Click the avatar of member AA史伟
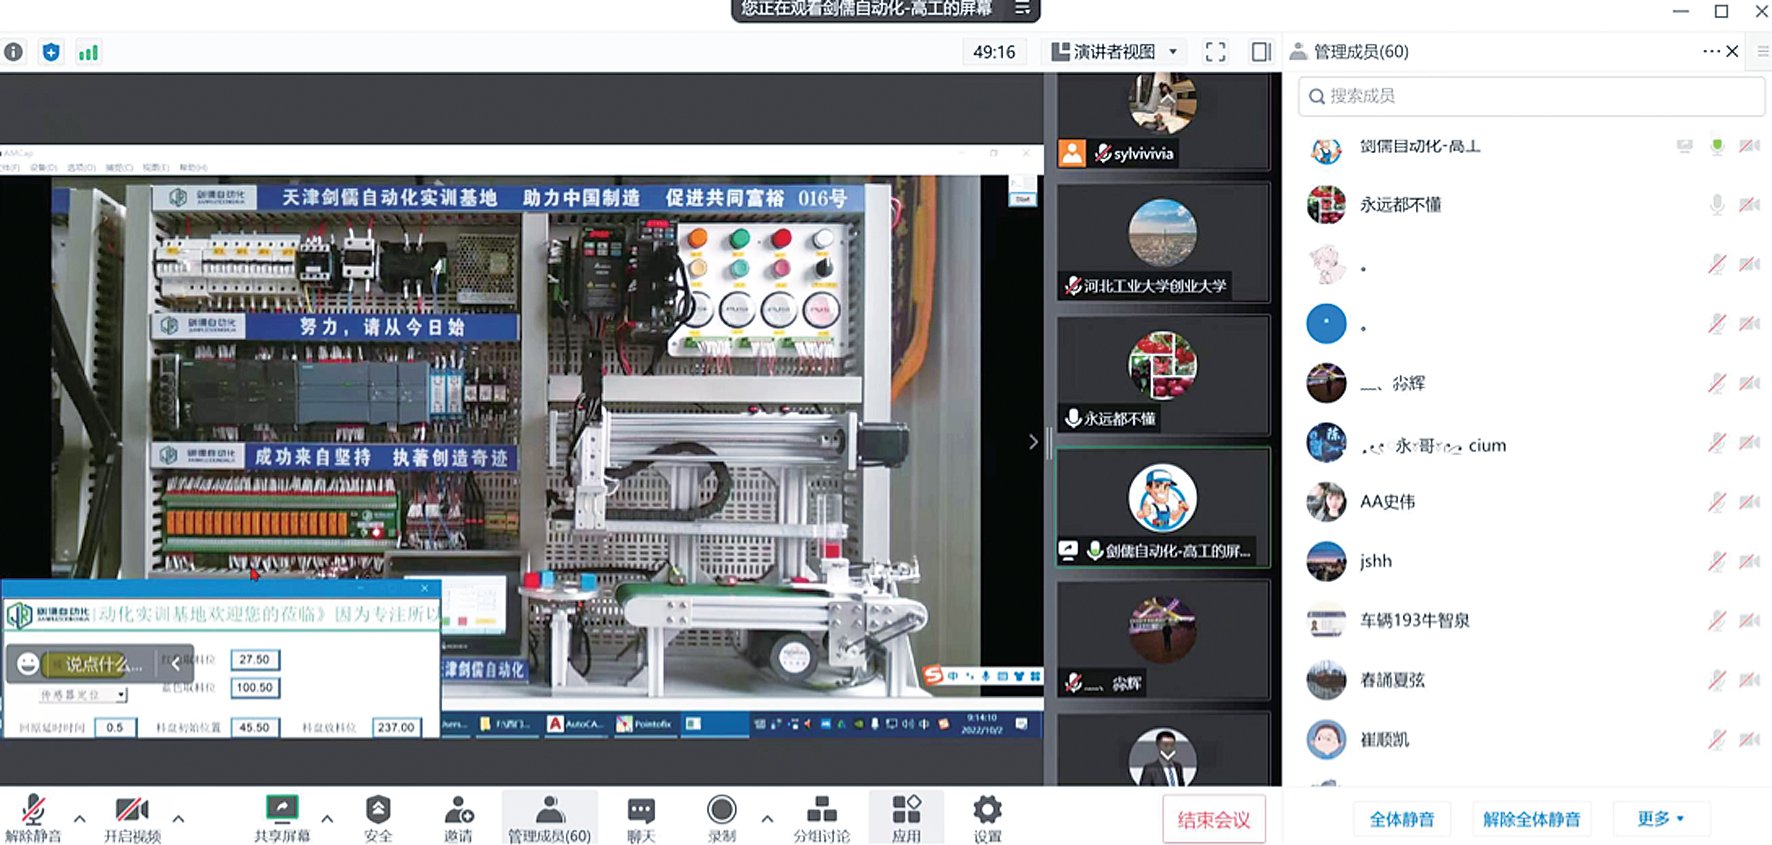 click(x=1326, y=502)
